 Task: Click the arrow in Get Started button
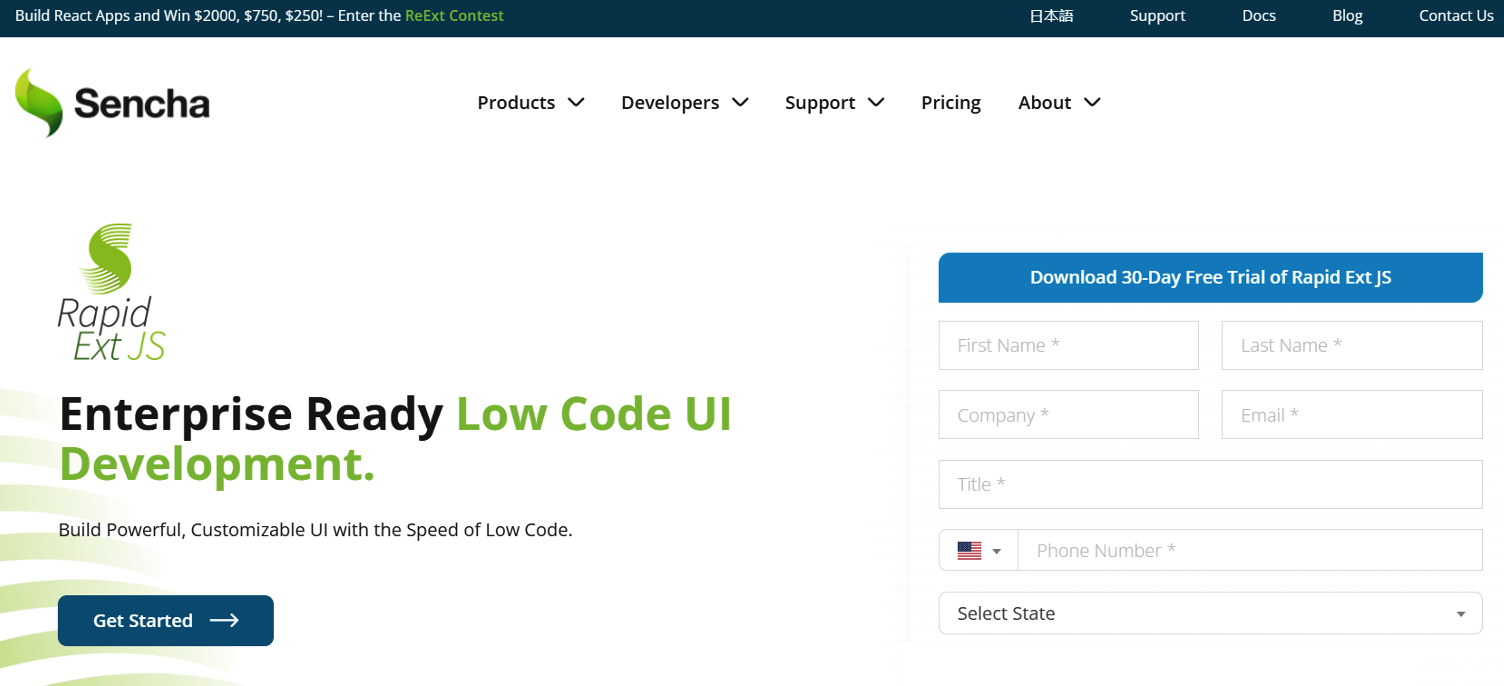[x=224, y=621]
